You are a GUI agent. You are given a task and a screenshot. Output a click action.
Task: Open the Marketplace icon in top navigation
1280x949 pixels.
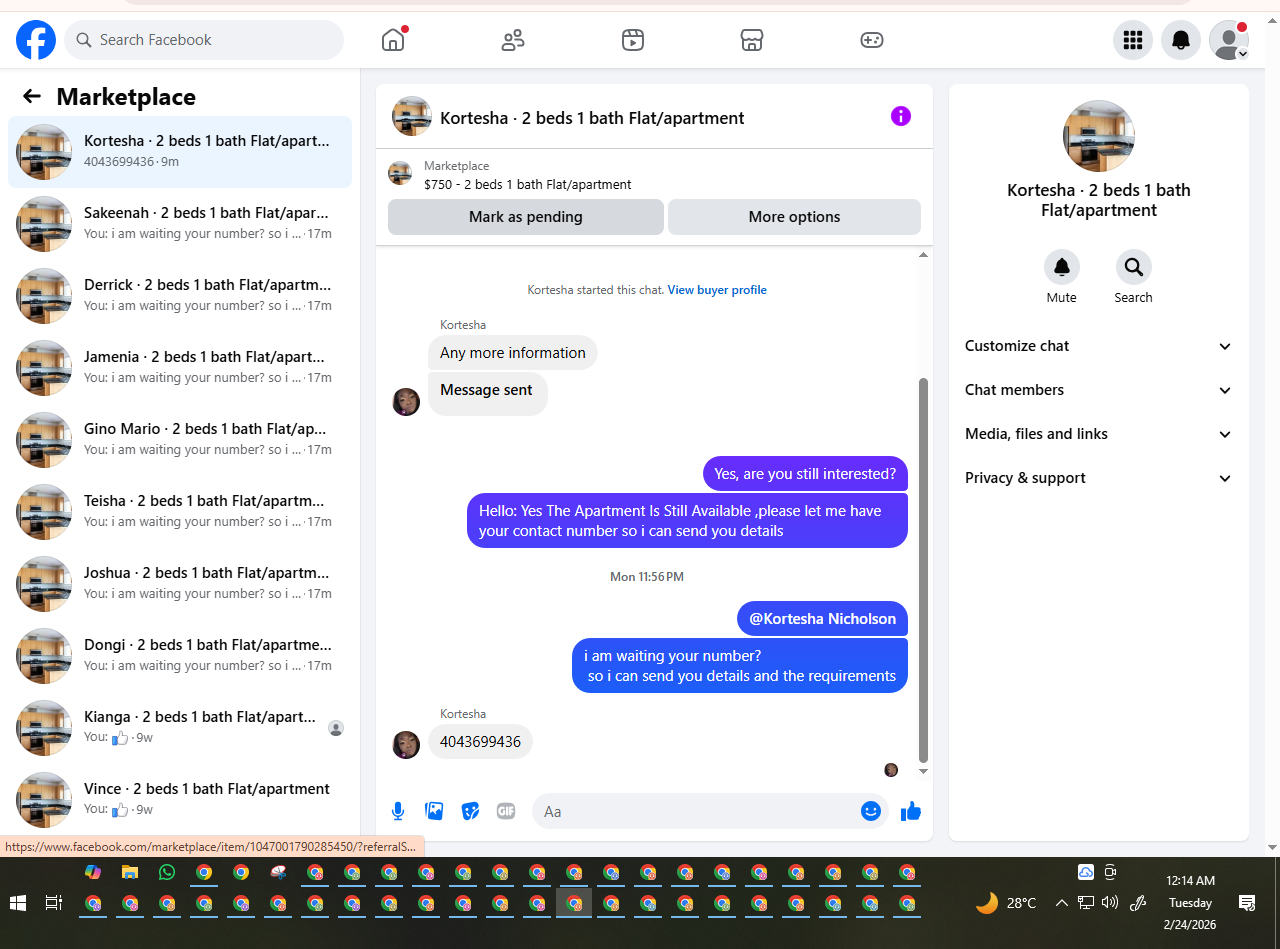(x=752, y=40)
